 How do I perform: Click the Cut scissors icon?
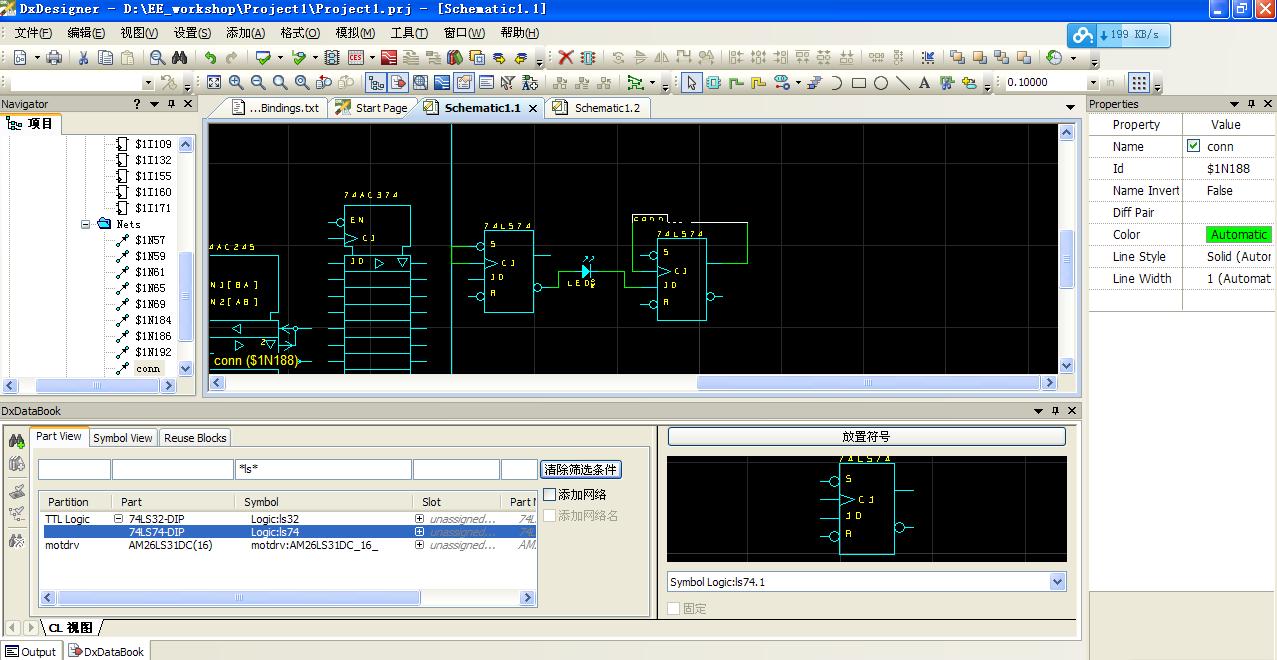(84, 58)
